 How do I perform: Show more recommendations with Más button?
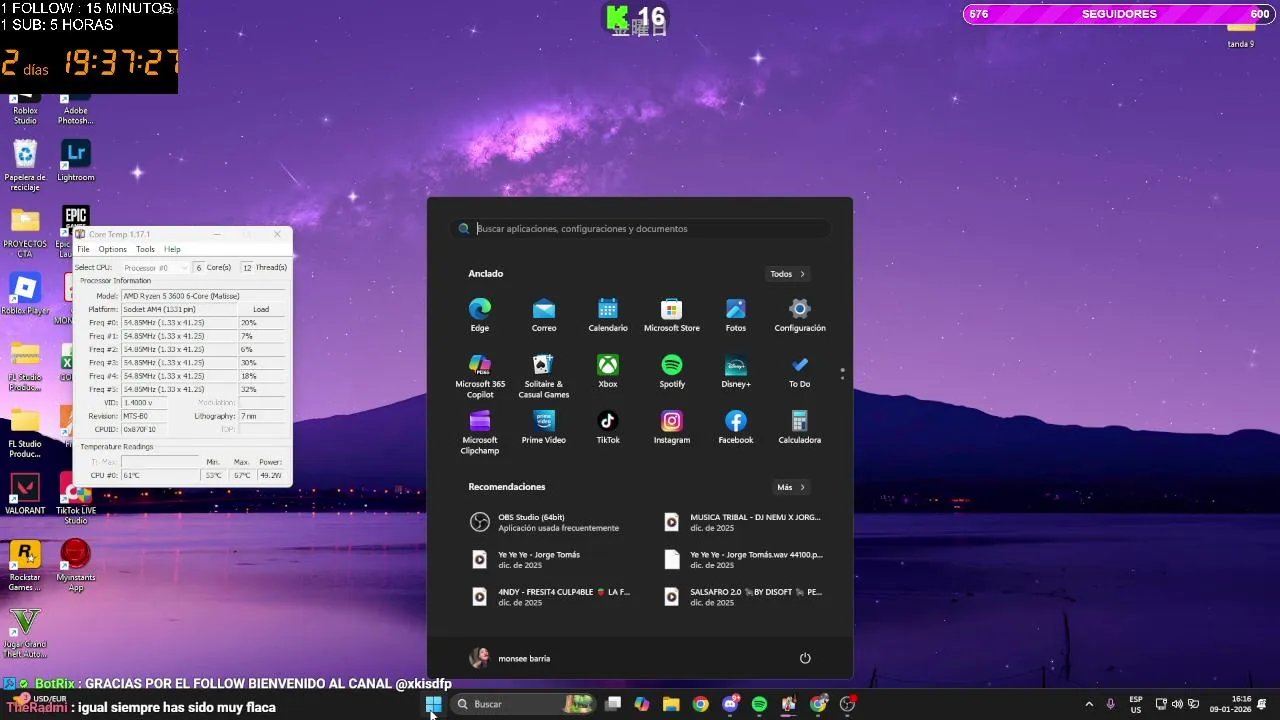click(791, 487)
